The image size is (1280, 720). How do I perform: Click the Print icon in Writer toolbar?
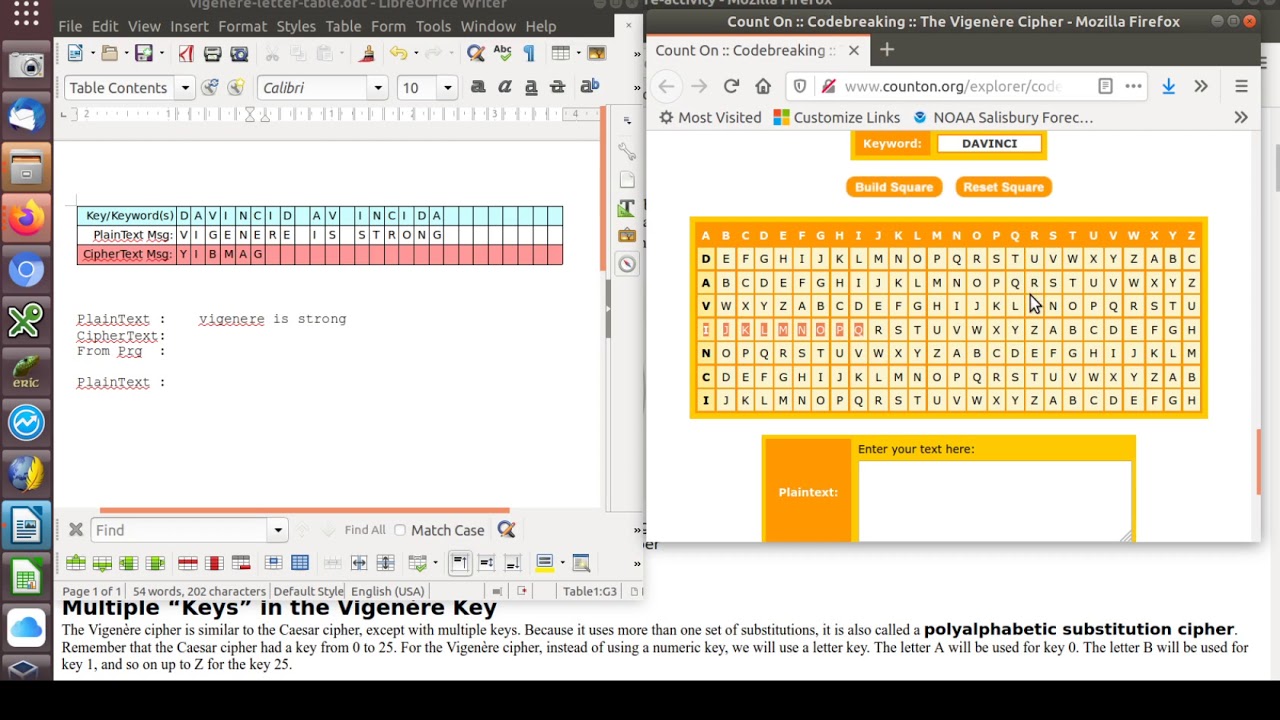pos(212,53)
